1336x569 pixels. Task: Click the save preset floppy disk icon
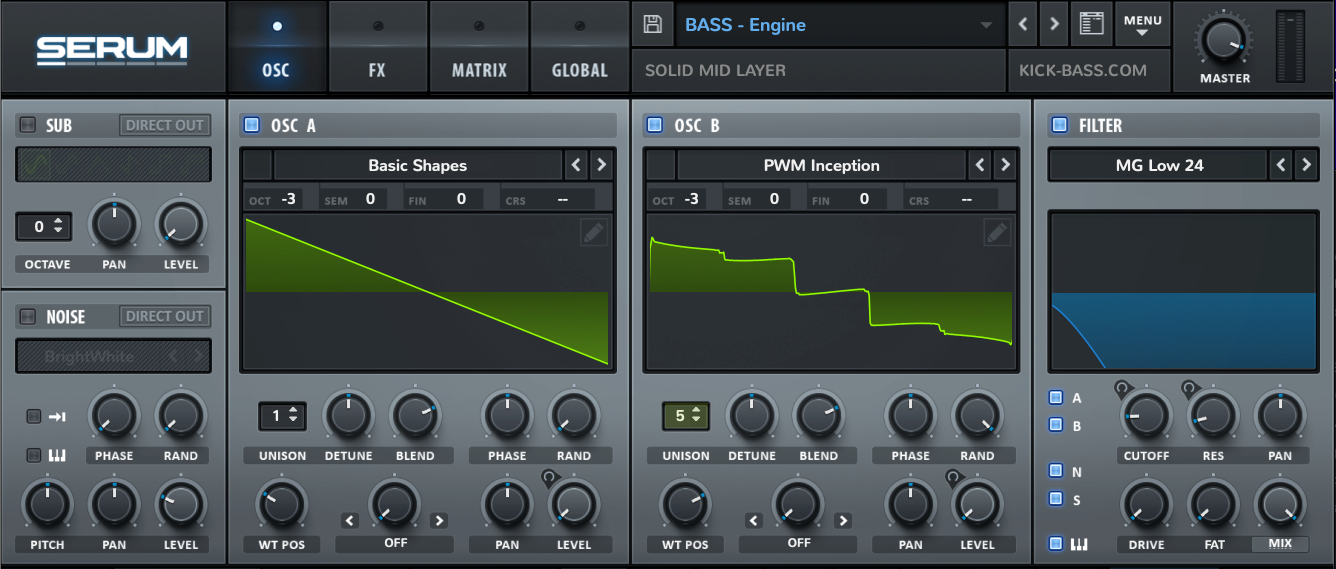click(652, 25)
